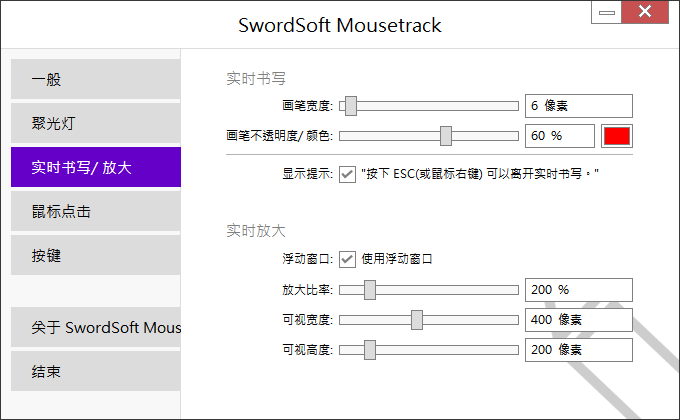Click the 实时放大 section heading

256,230
